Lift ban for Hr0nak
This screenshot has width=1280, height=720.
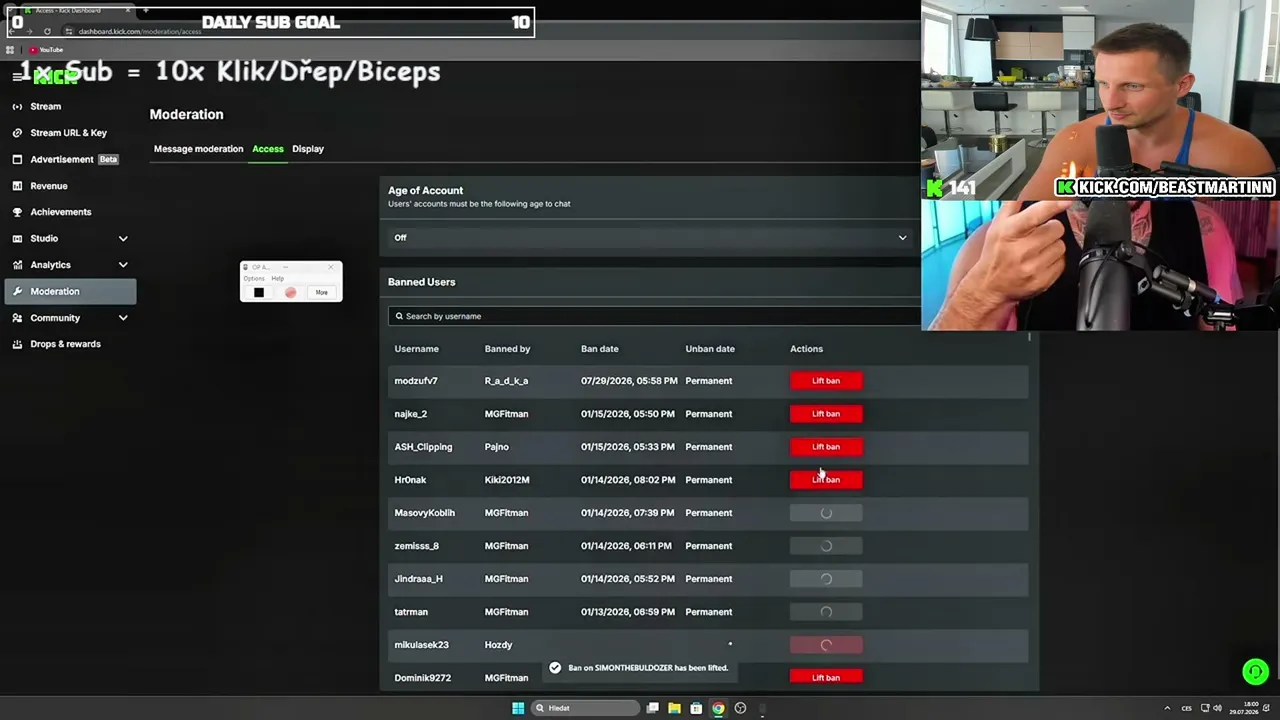pyautogui.click(x=826, y=480)
